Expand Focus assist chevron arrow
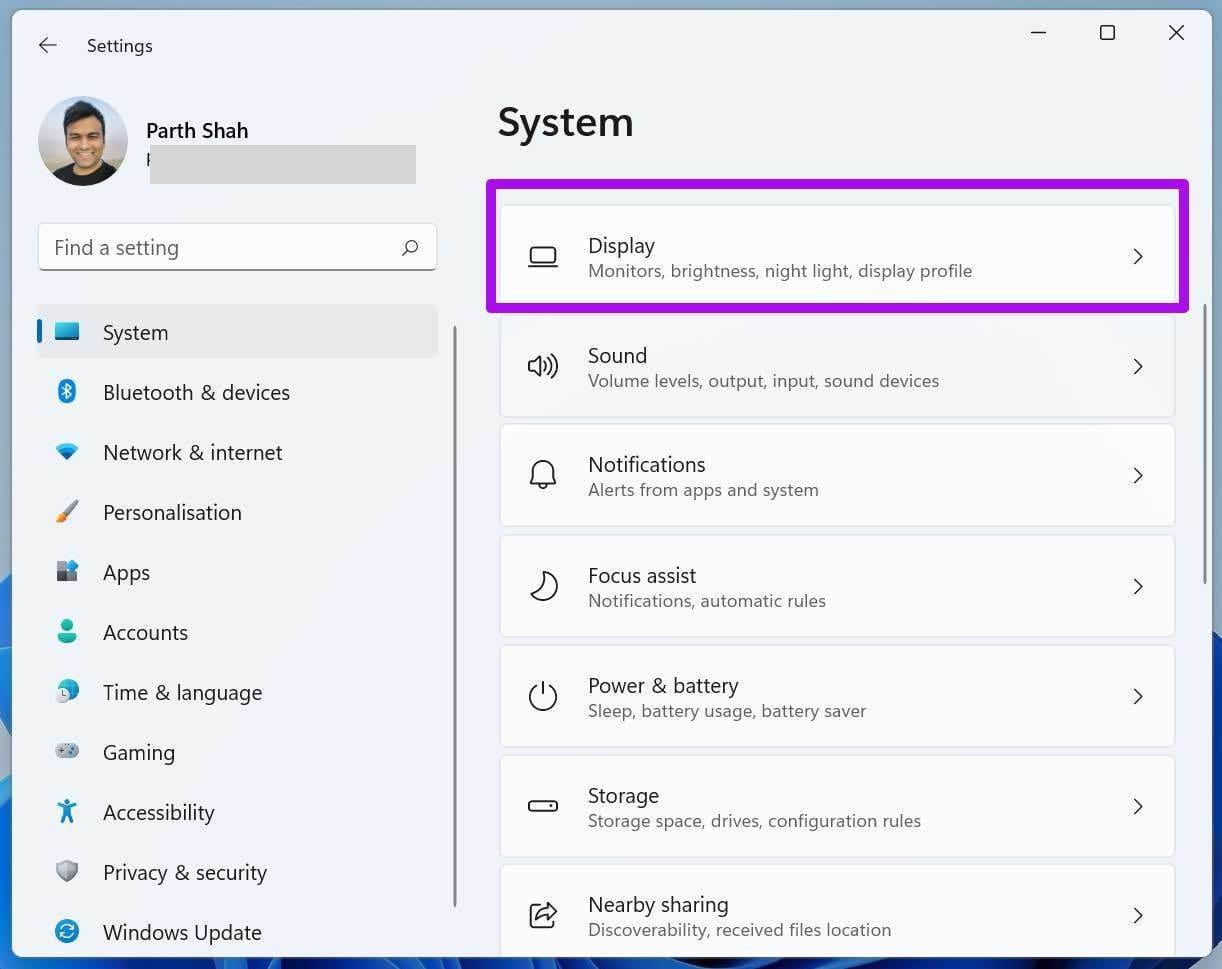This screenshot has height=969, width=1222. [1137, 586]
